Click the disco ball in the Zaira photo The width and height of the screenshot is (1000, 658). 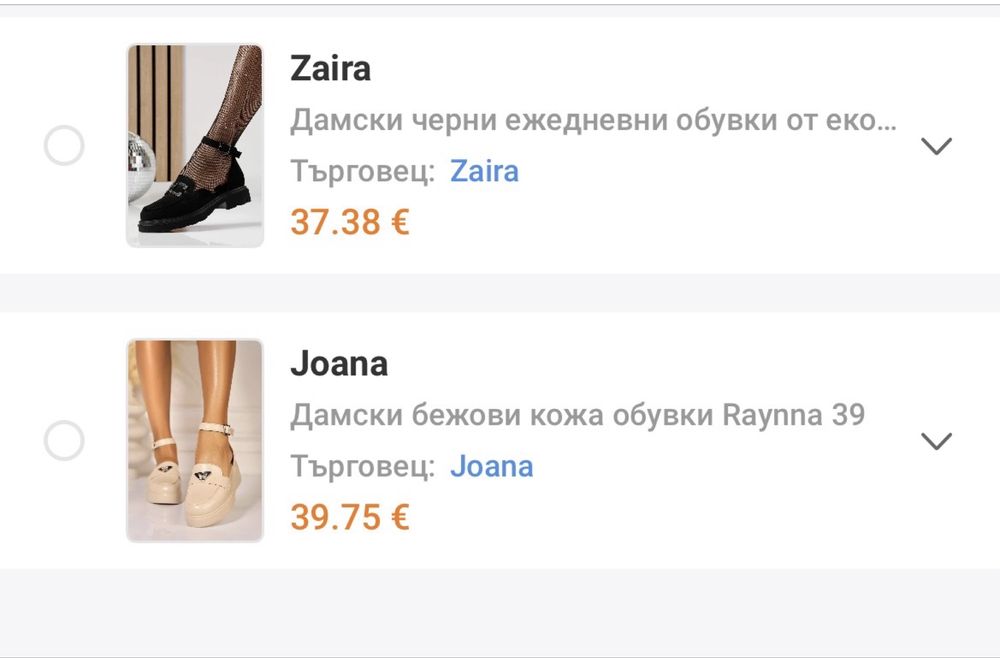(x=141, y=166)
